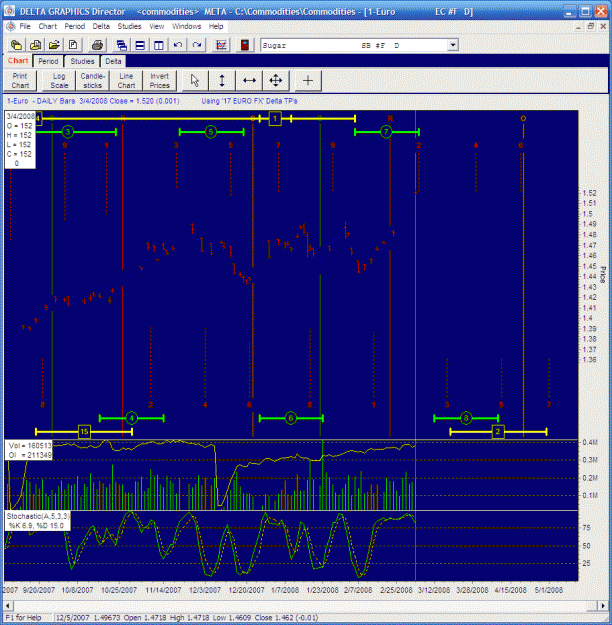
Task: Click the Vol = 160513 readout
Action: (x=30, y=446)
